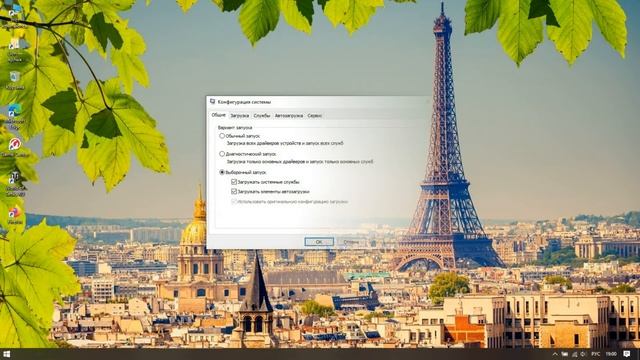Open the network tray icon
This screenshot has width=640, height=360.
[575, 354]
